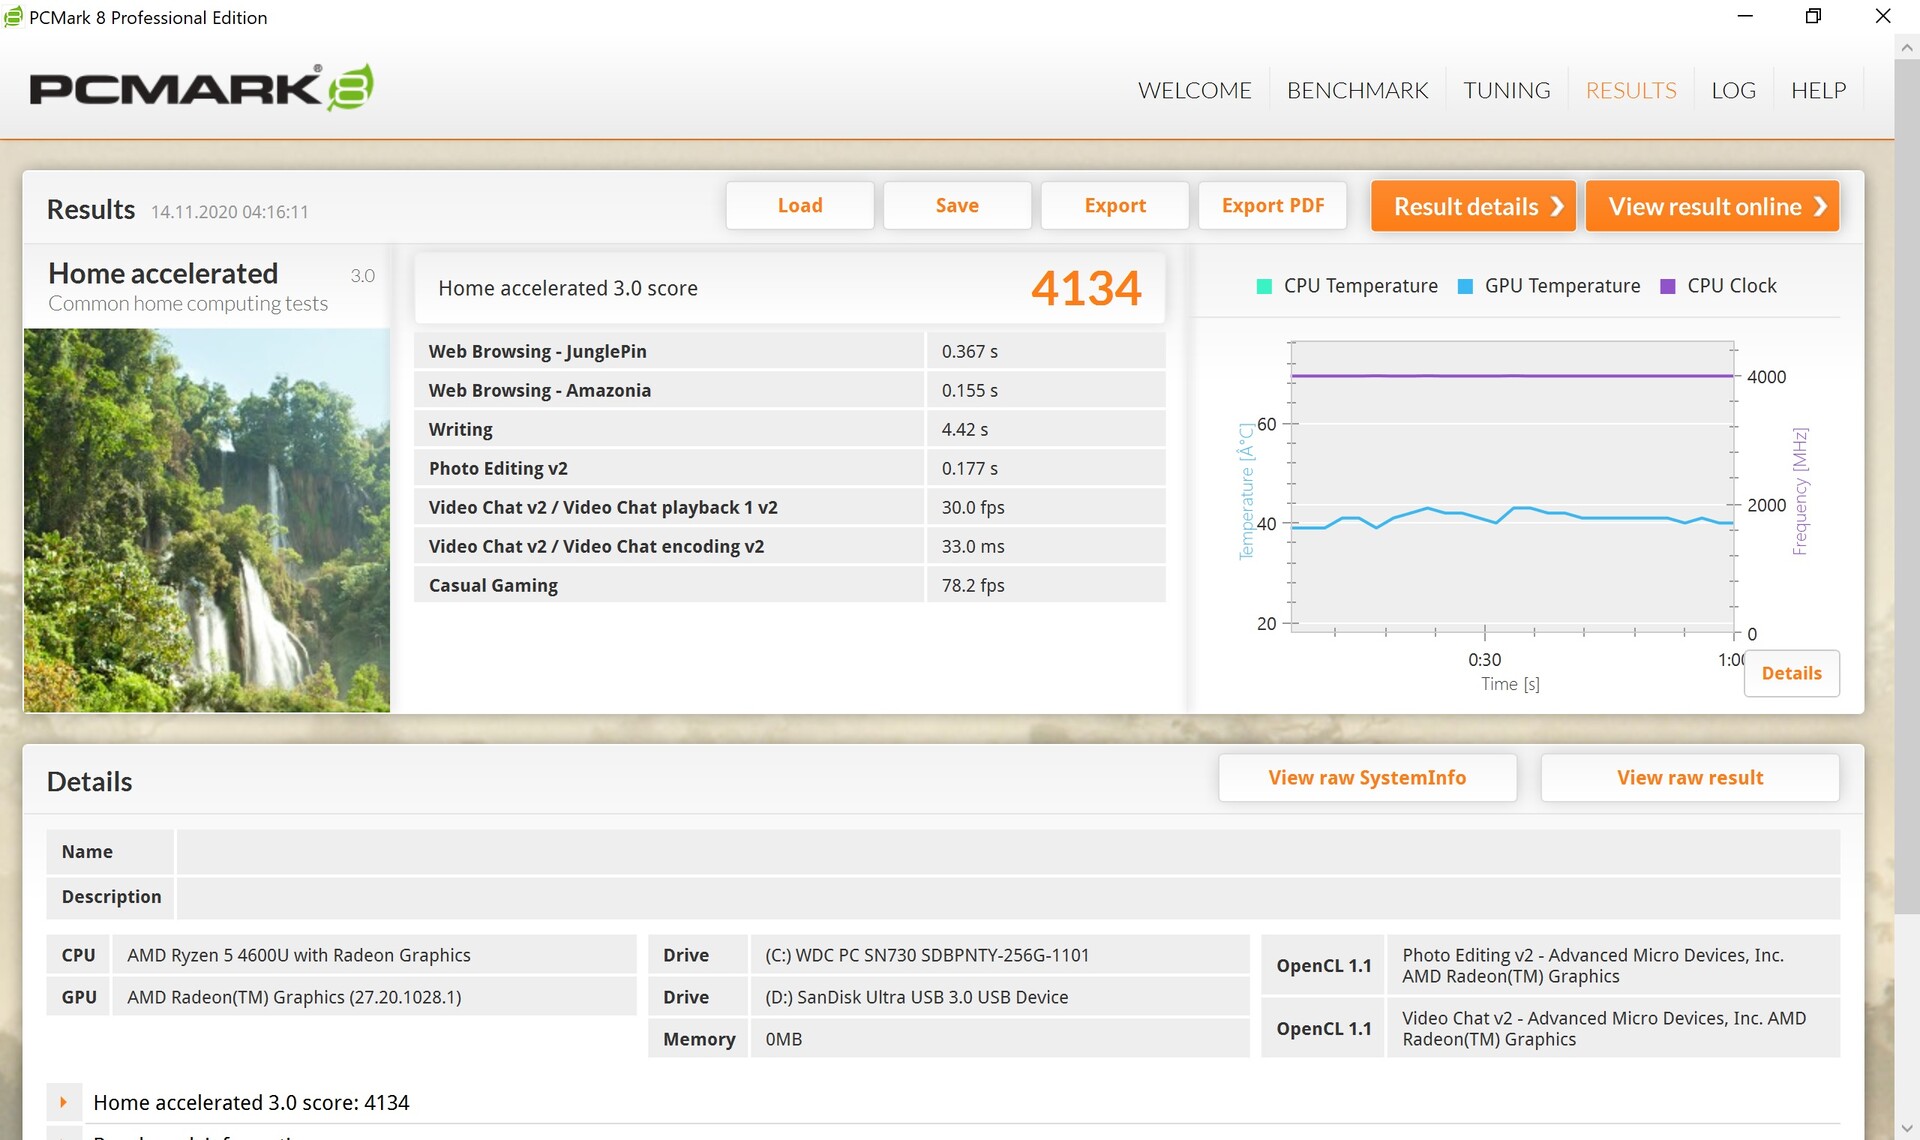
Task: Open the HELP tab
Action: (1817, 90)
